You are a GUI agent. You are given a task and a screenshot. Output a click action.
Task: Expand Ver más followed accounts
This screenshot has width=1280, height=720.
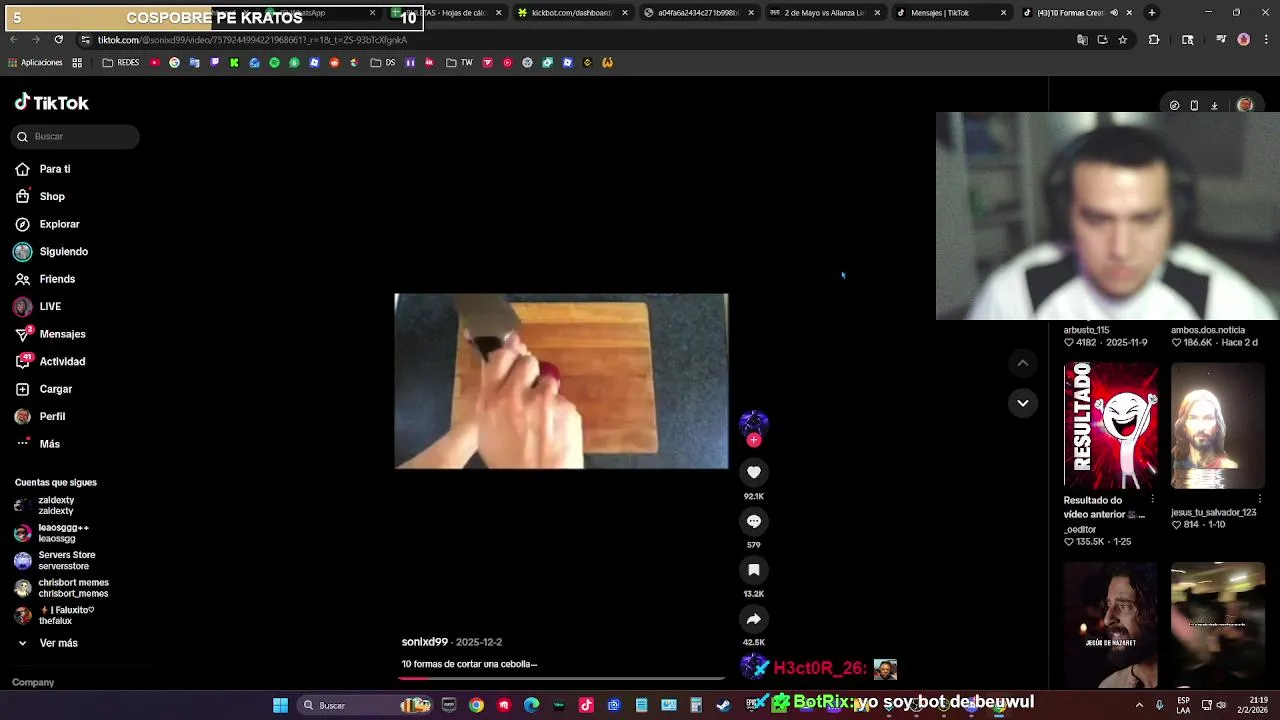tap(47, 643)
